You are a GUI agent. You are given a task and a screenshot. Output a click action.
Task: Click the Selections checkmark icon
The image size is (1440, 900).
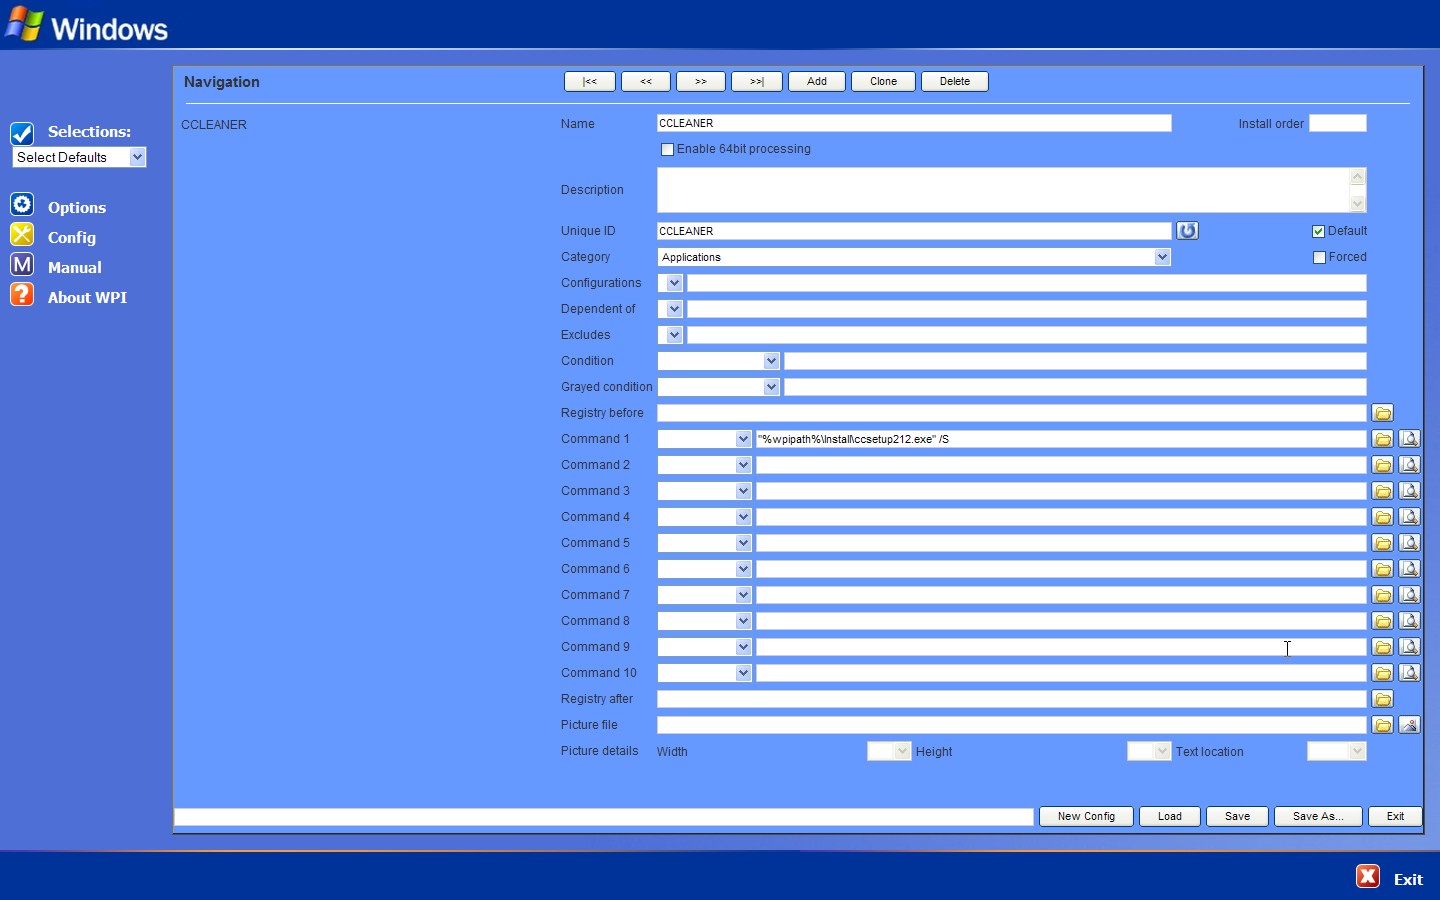(22, 133)
